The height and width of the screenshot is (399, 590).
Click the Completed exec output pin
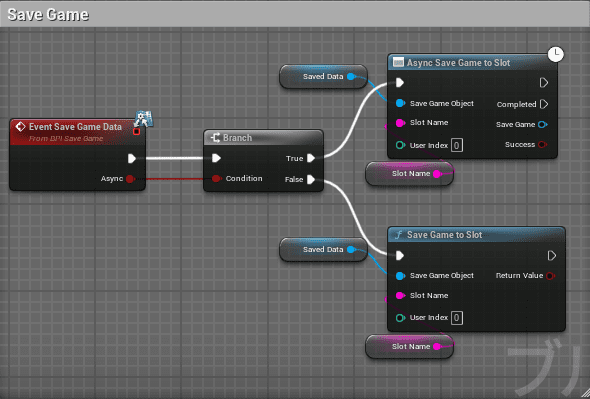click(544, 104)
